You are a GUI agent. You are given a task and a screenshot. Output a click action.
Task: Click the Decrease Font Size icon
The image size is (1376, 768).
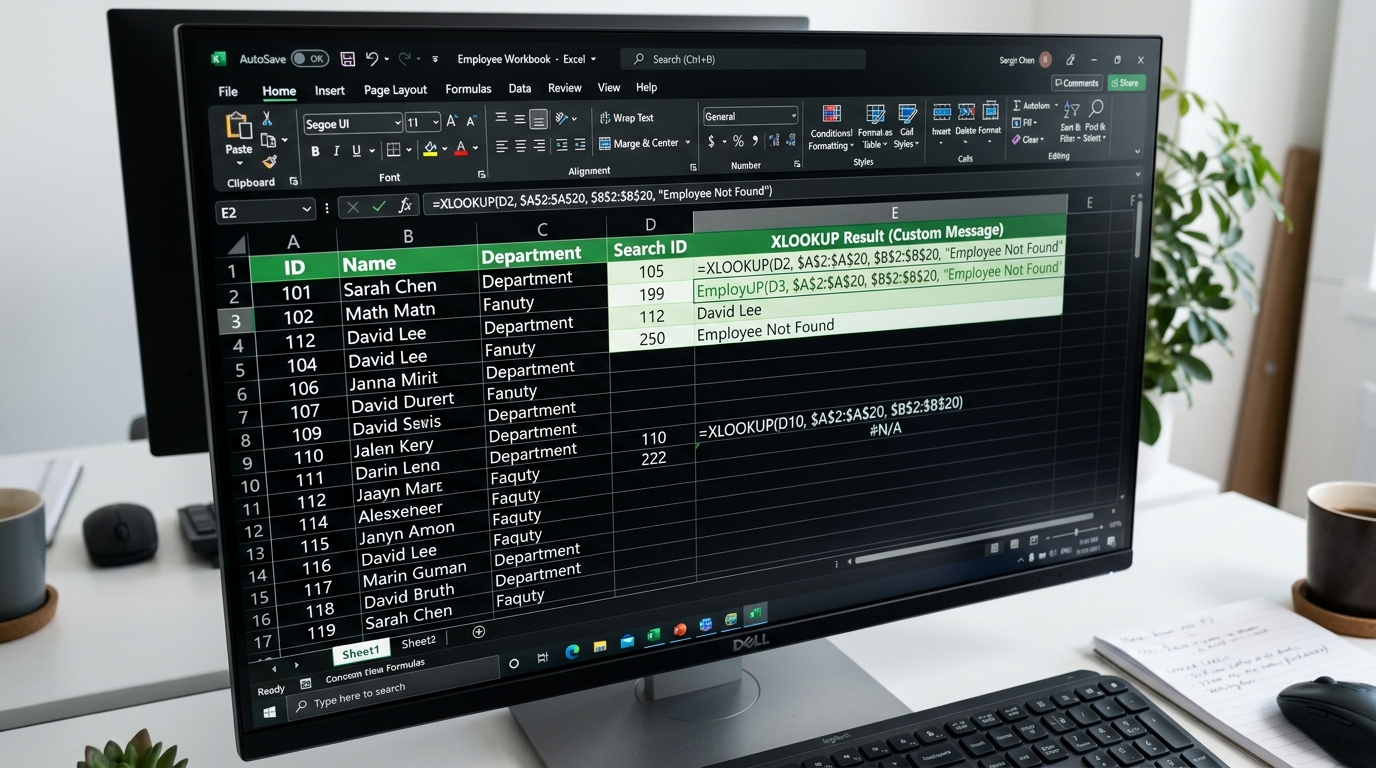(x=471, y=121)
